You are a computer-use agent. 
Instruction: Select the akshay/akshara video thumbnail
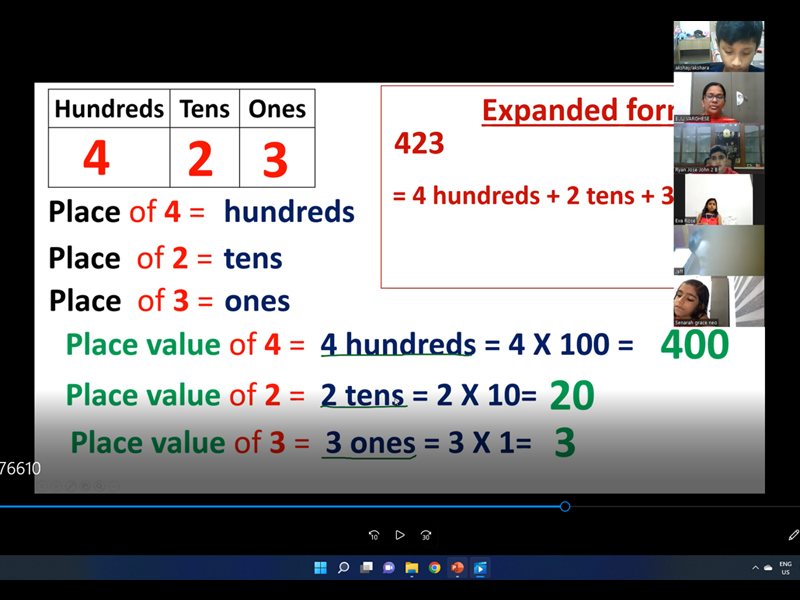718,46
